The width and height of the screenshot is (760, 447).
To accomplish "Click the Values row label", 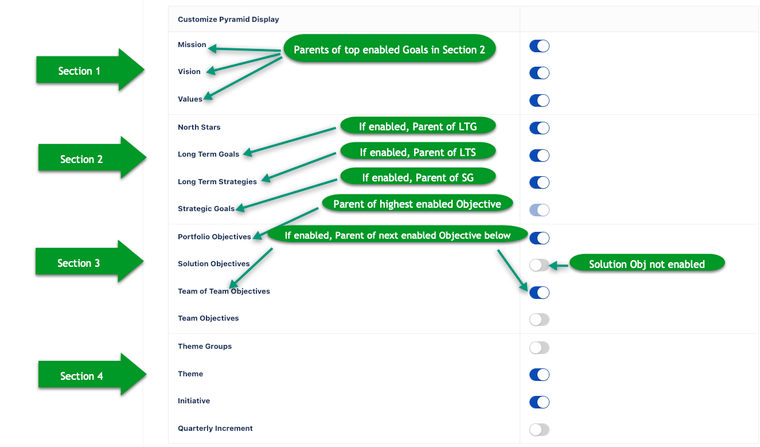I will pos(190,99).
